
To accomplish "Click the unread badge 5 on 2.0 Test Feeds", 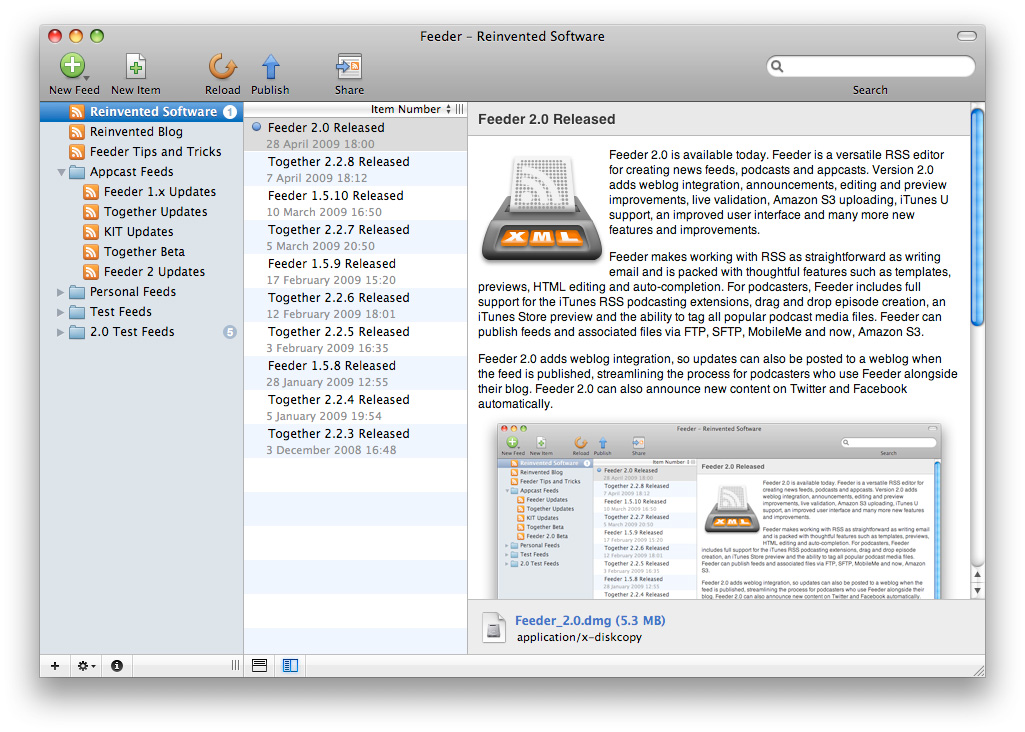I will [x=229, y=332].
